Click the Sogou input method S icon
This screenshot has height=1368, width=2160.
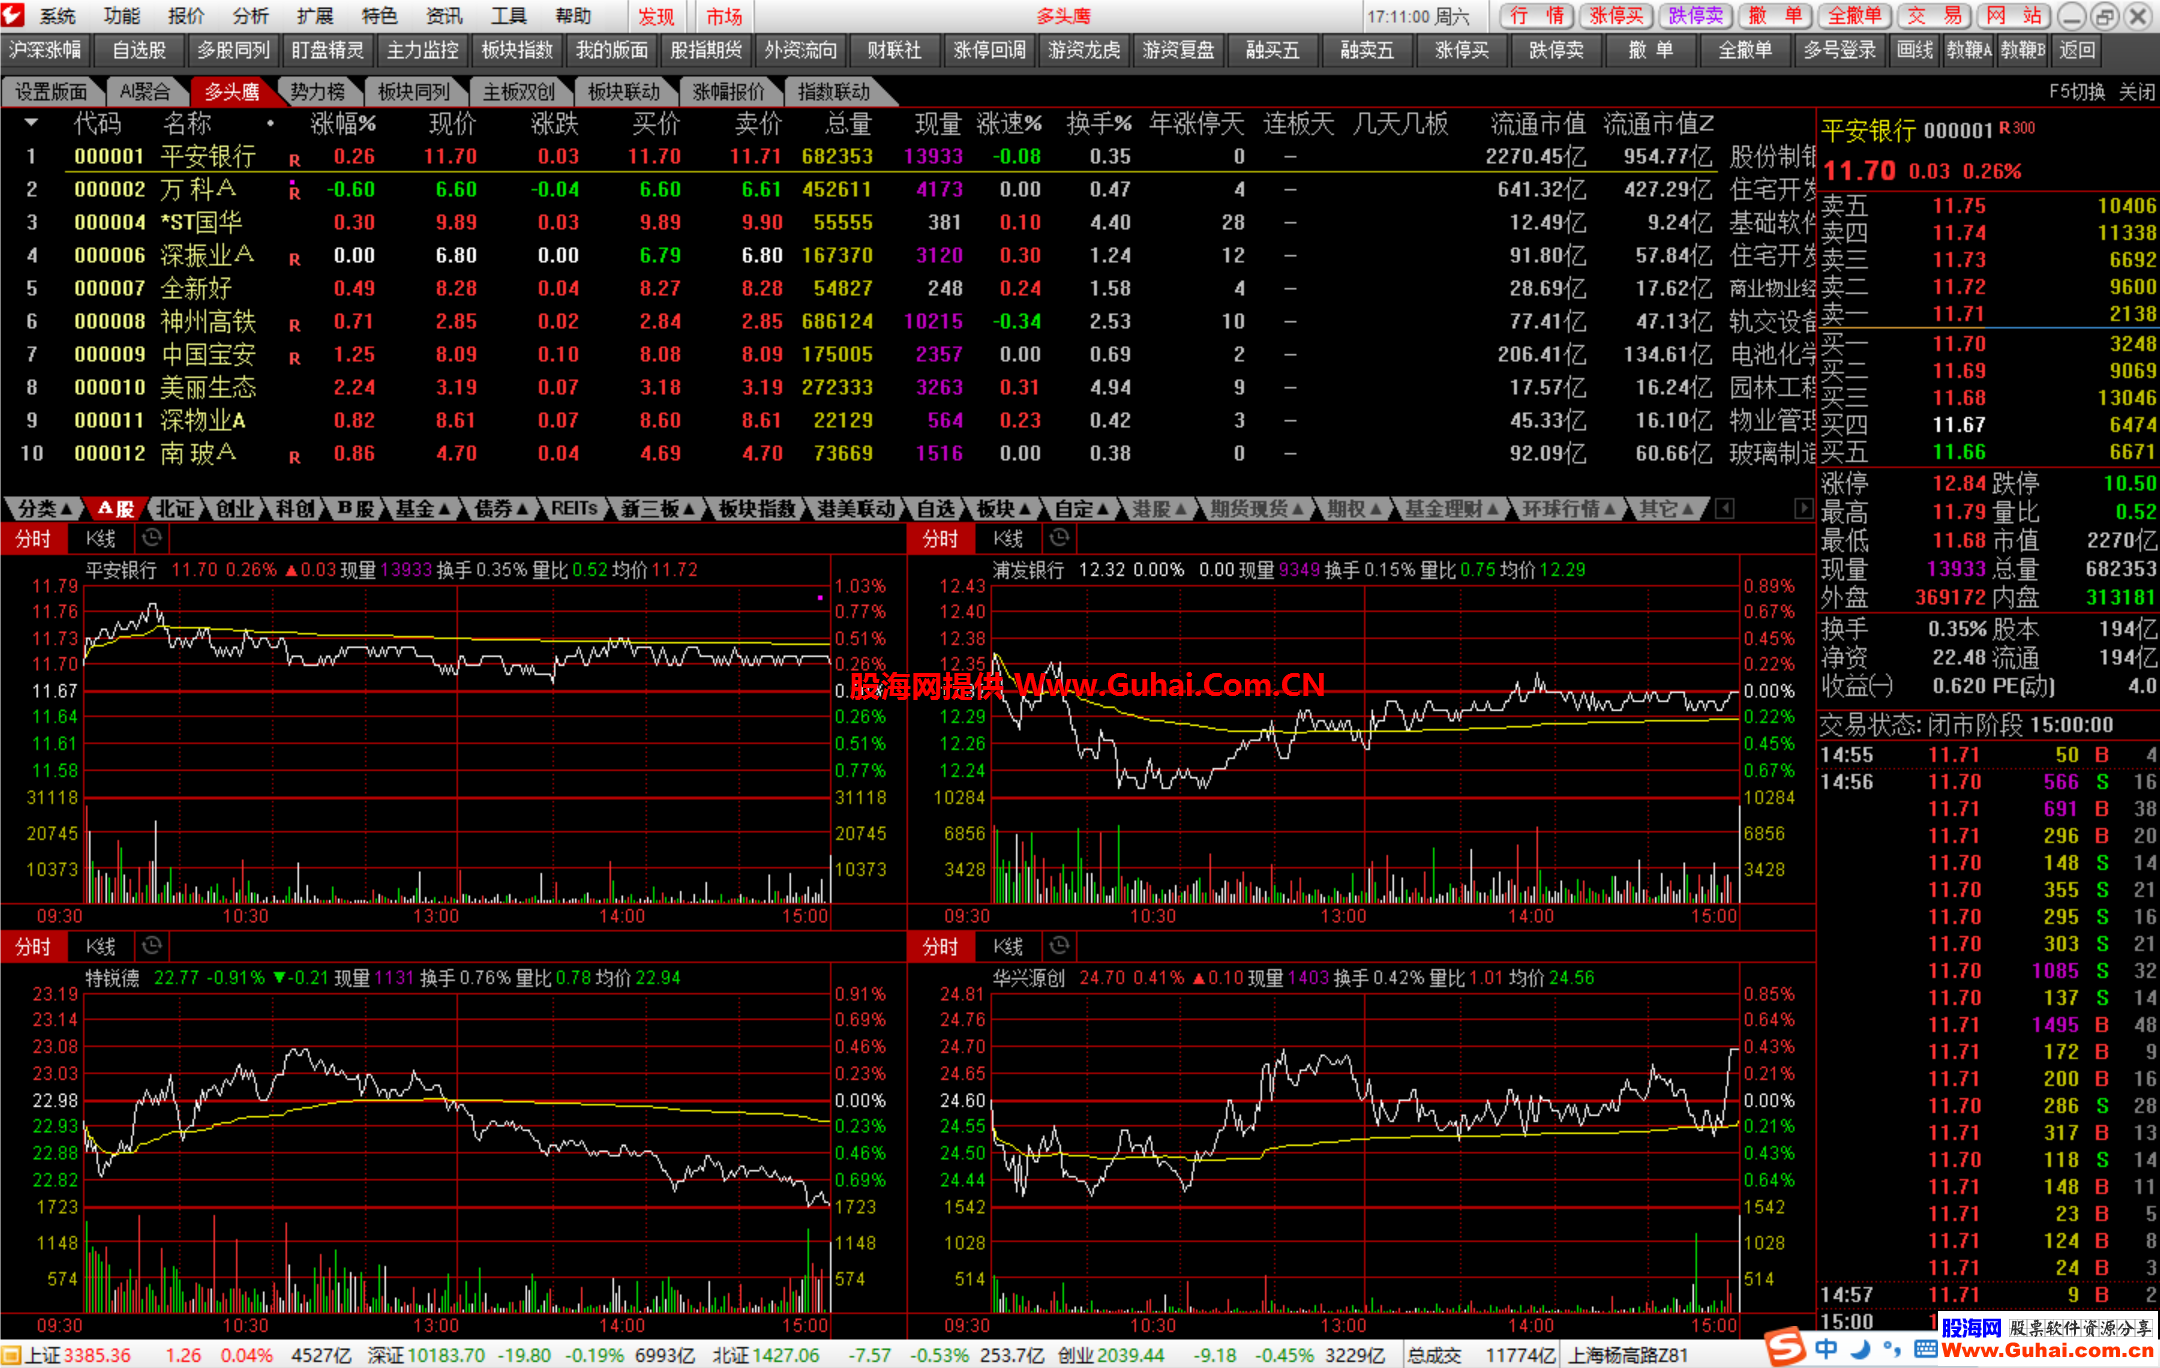click(1785, 1347)
